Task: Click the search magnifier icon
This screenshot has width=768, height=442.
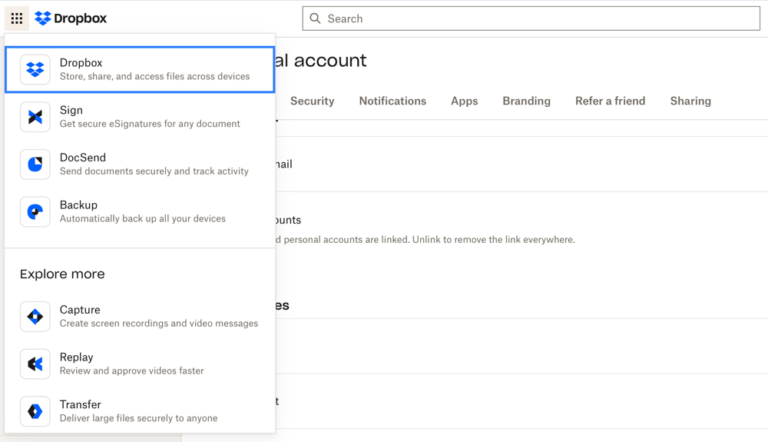Action: [315, 18]
